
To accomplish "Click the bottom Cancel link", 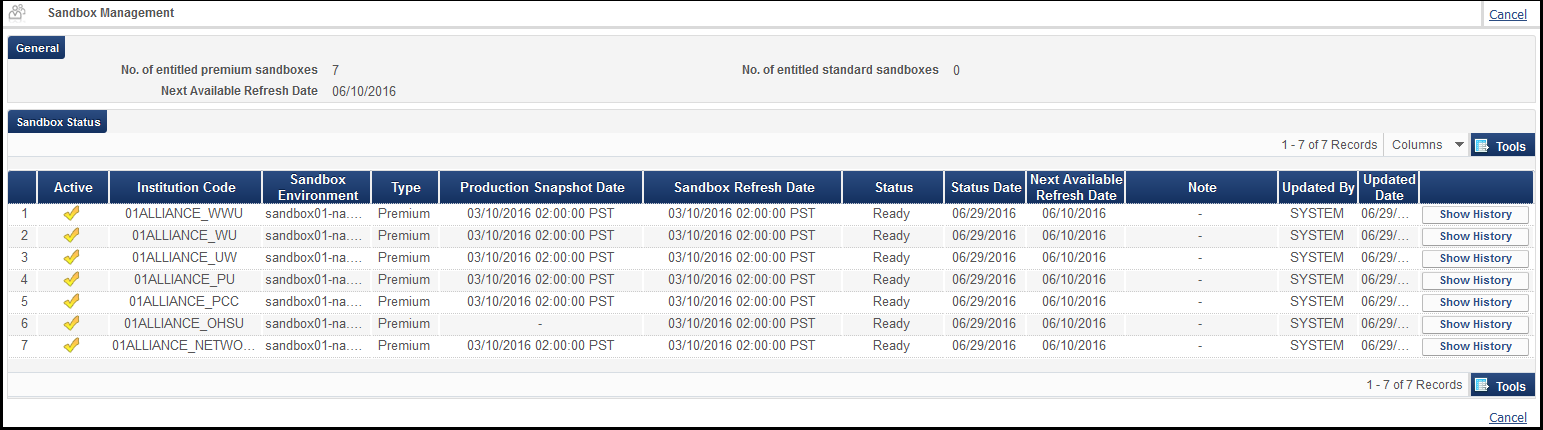I will tap(1508, 417).
